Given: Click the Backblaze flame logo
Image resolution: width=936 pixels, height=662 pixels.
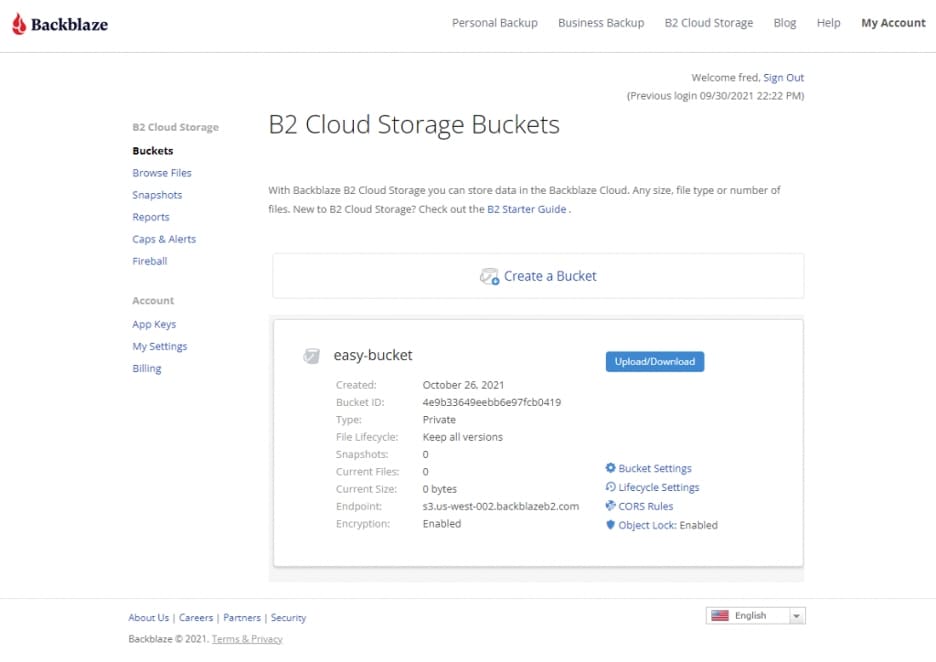Looking at the screenshot, I should [19, 24].
